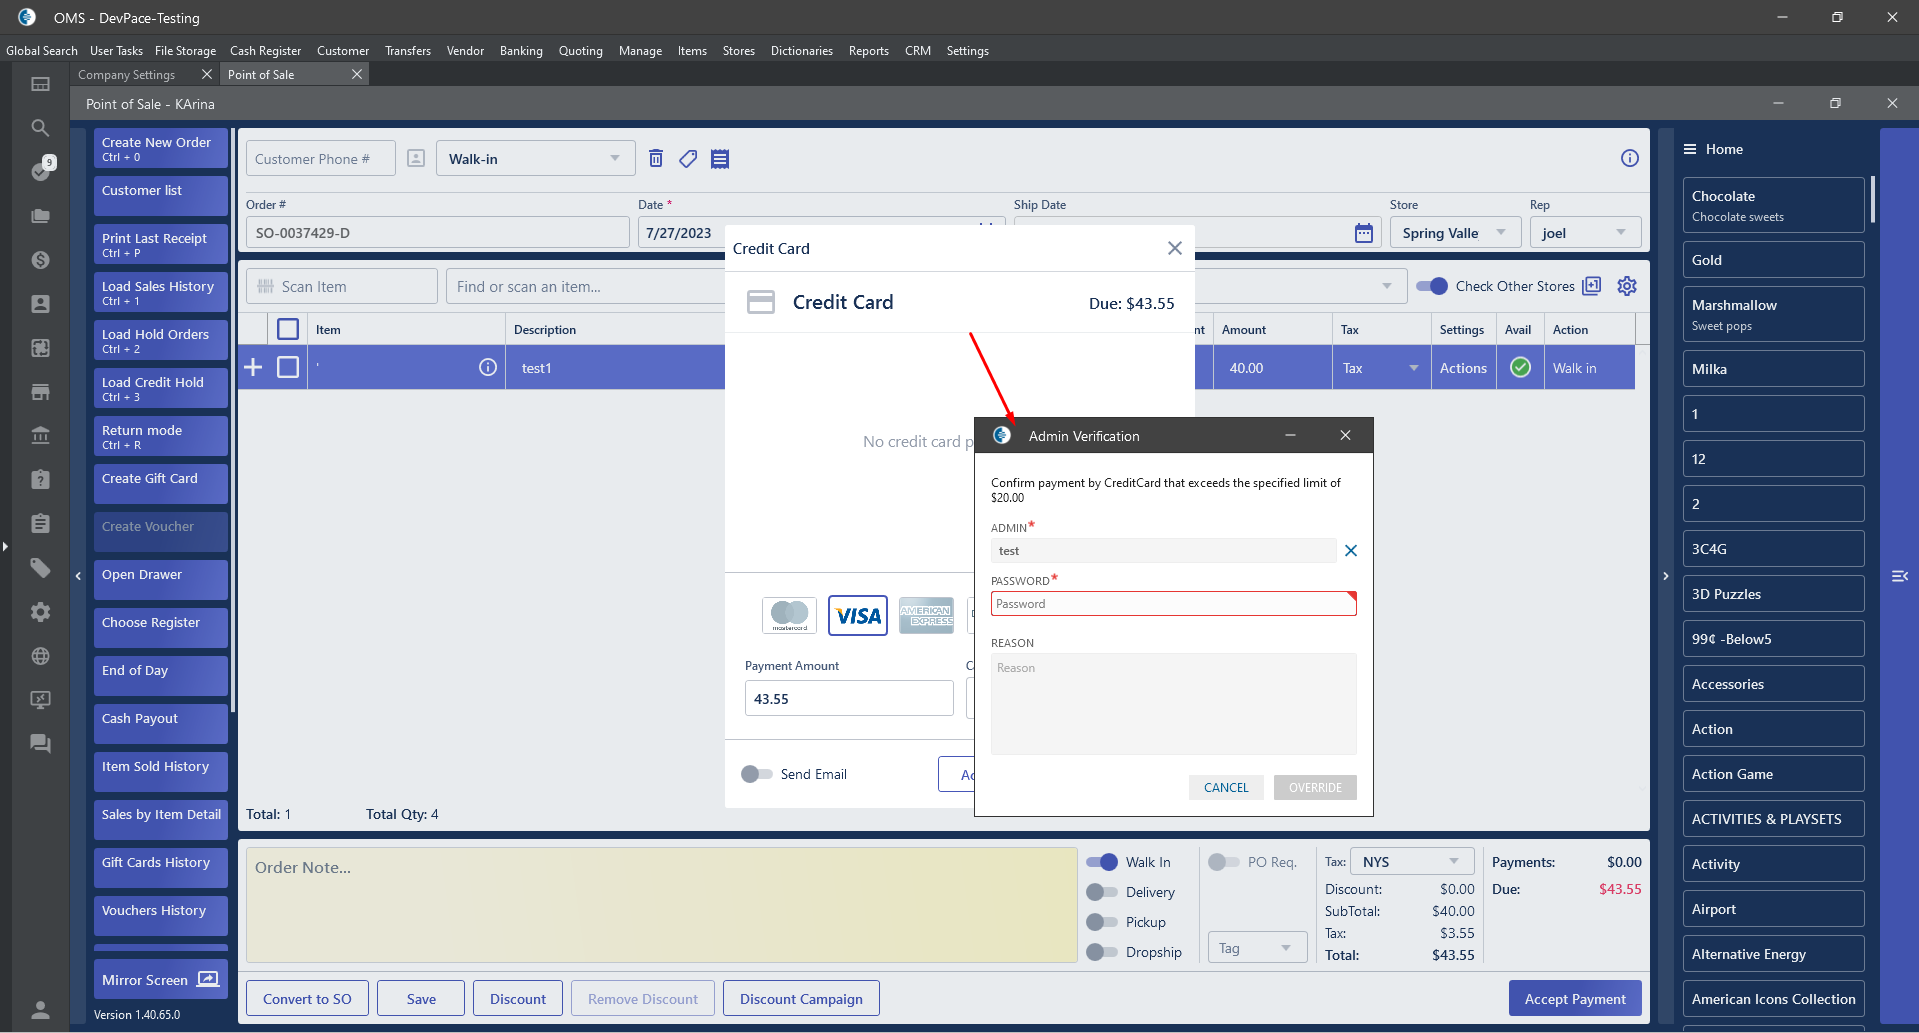
Task: Select the American Express card icon
Action: [x=926, y=615]
